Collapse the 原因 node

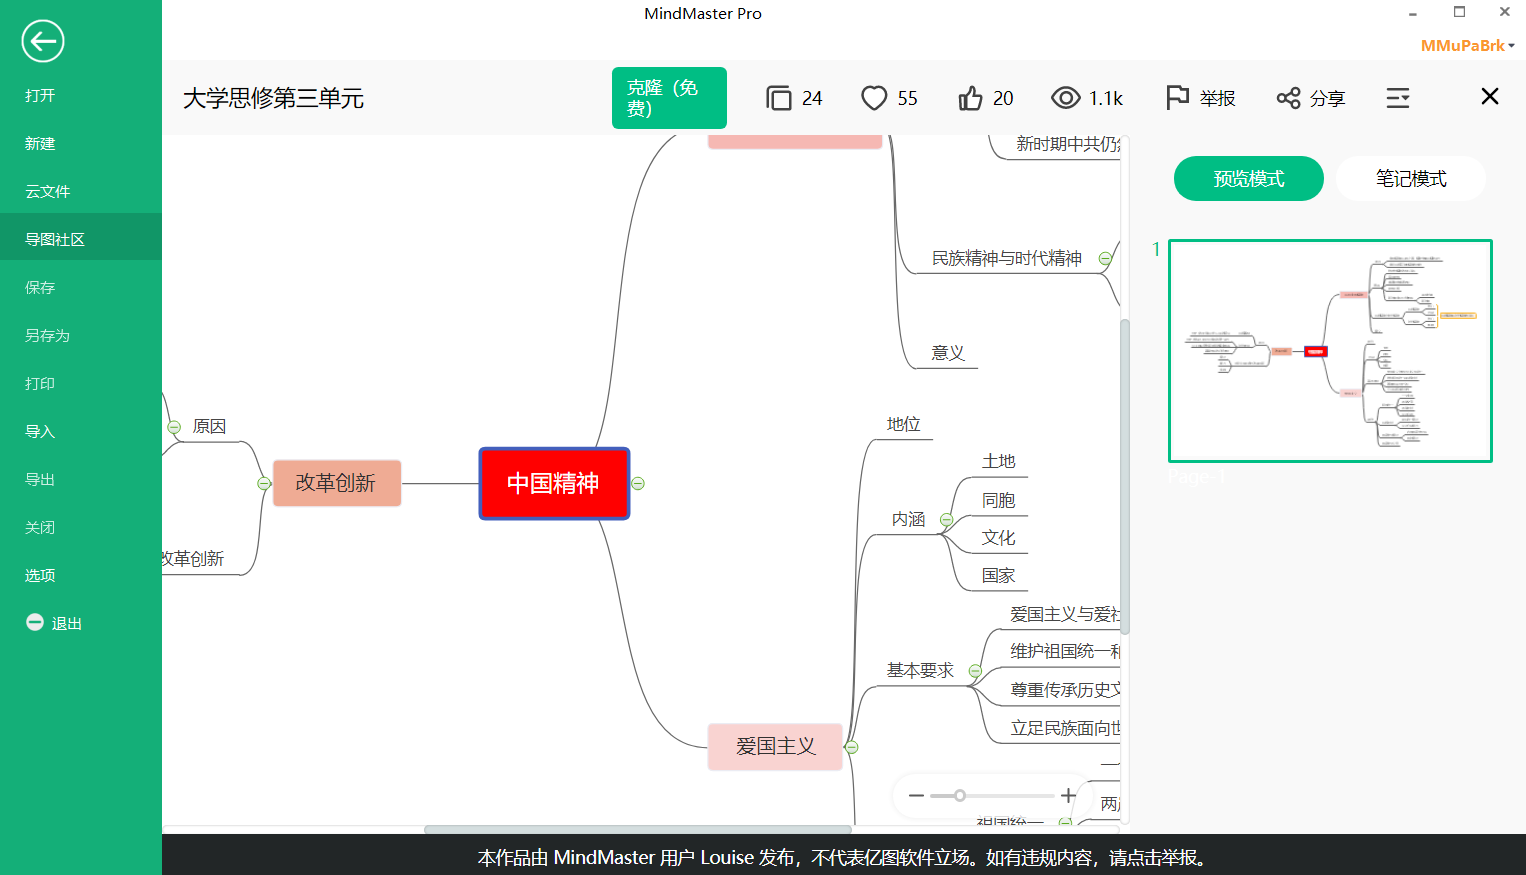pyautogui.click(x=174, y=427)
